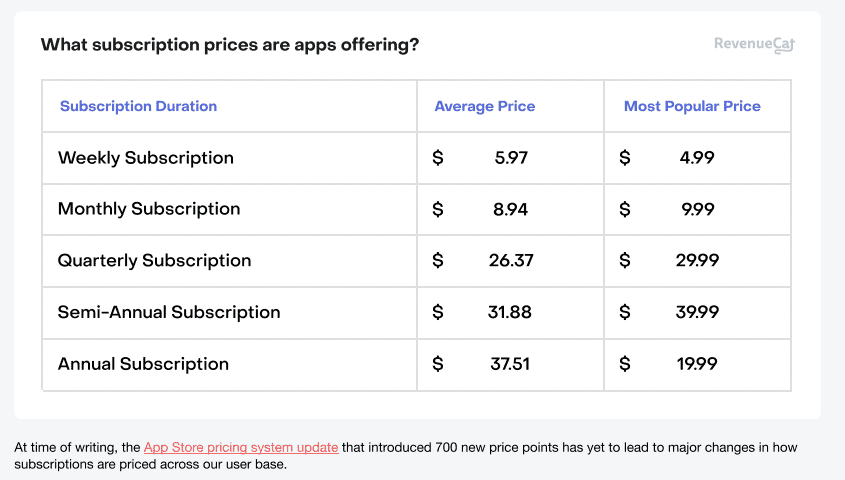This screenshot has height=480, width=845.
Task: Select the Quarterly Subscription row label
Action: pyautogui.click(x=154, y=261)
